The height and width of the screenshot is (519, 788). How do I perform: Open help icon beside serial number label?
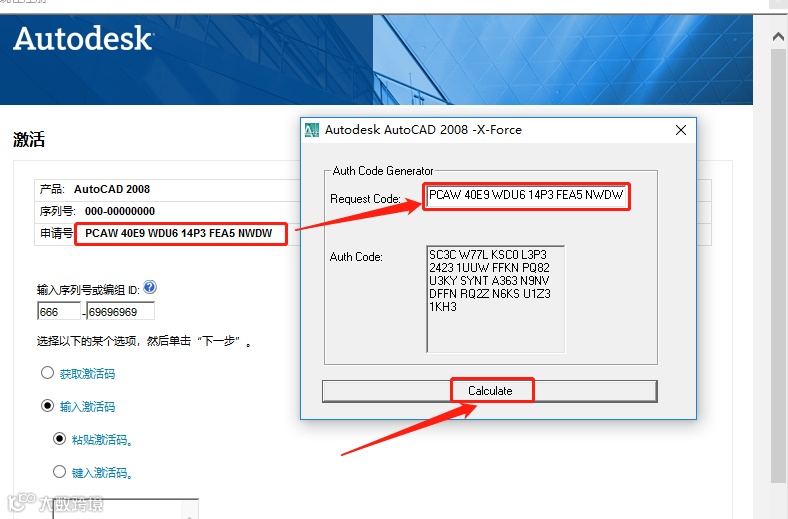pos(150,287)
